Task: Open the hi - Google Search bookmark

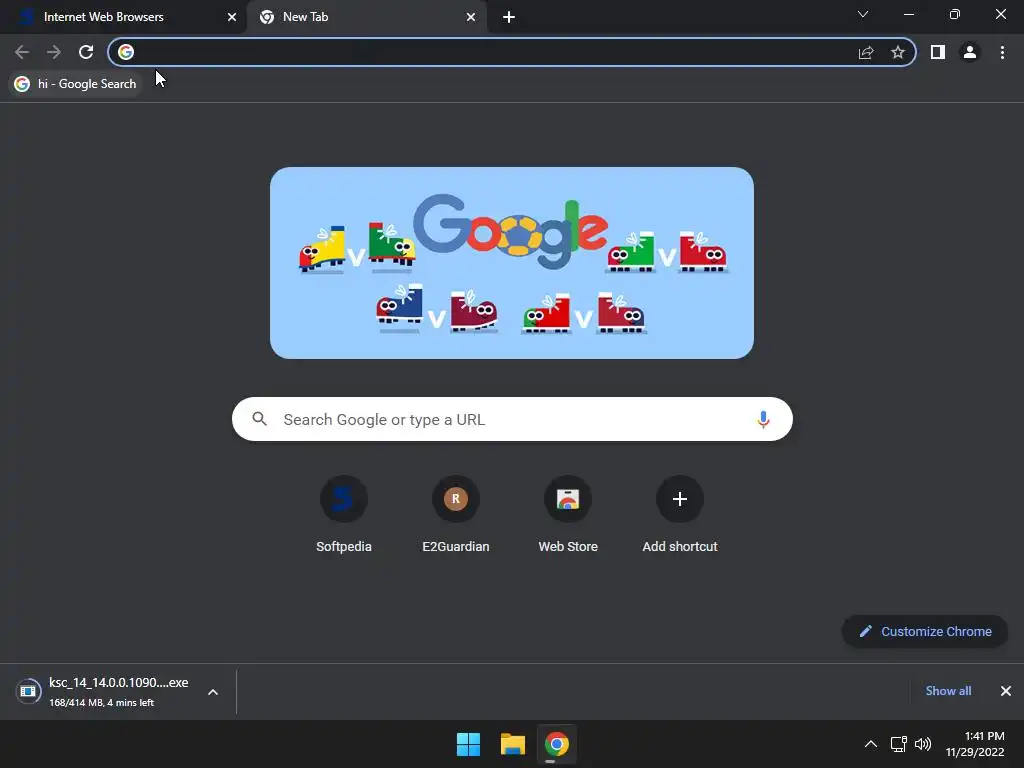Action: [x=76, y=84]
